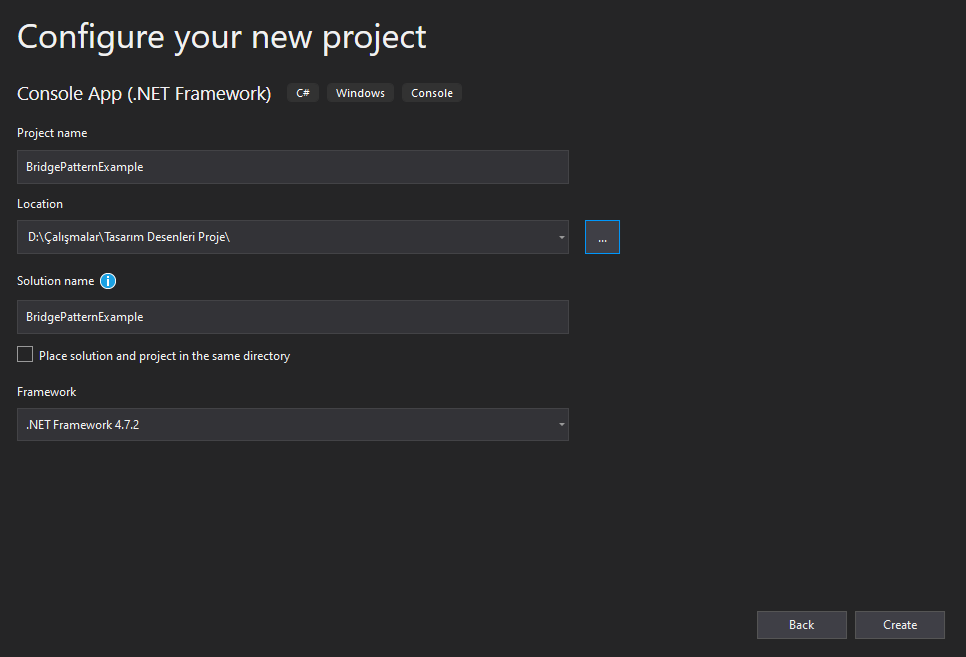Click the Framework label
Screen dimensions: 966x657
(47, 392)
